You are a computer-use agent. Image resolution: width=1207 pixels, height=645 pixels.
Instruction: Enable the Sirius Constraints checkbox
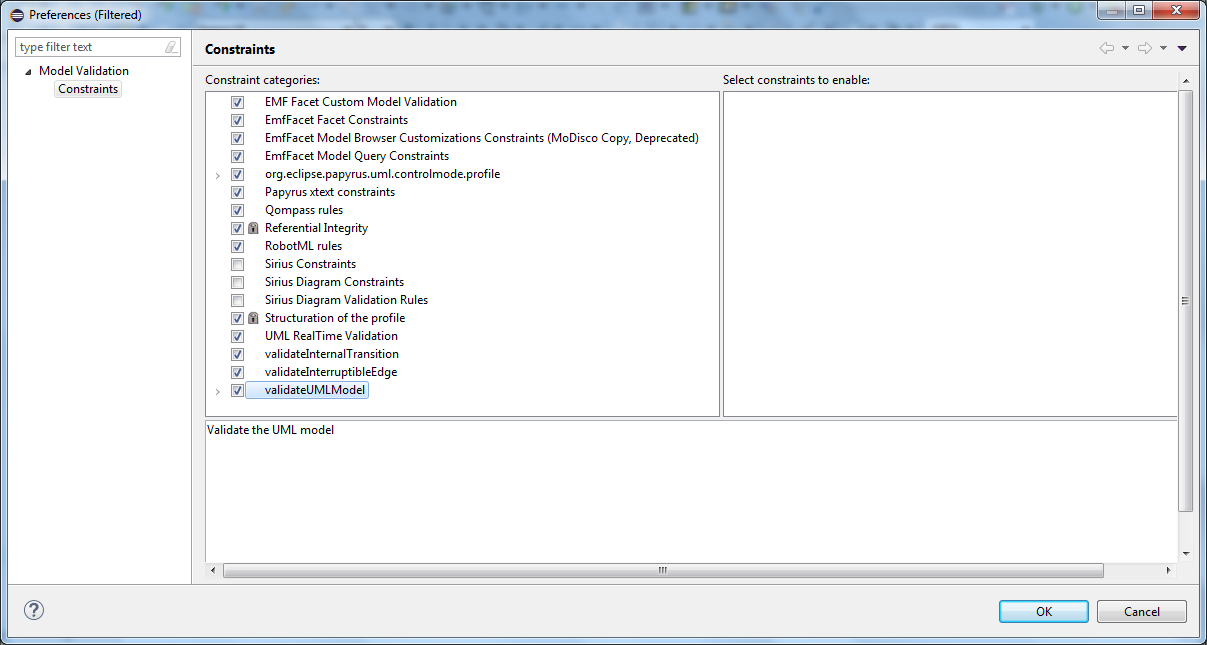[237, 264]
